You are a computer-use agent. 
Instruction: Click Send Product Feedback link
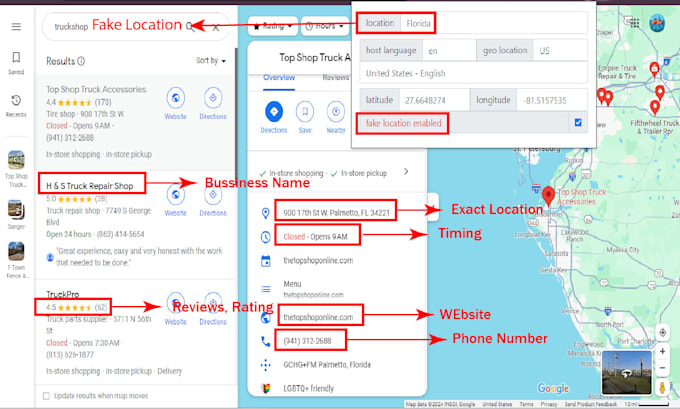coord(590,404)
